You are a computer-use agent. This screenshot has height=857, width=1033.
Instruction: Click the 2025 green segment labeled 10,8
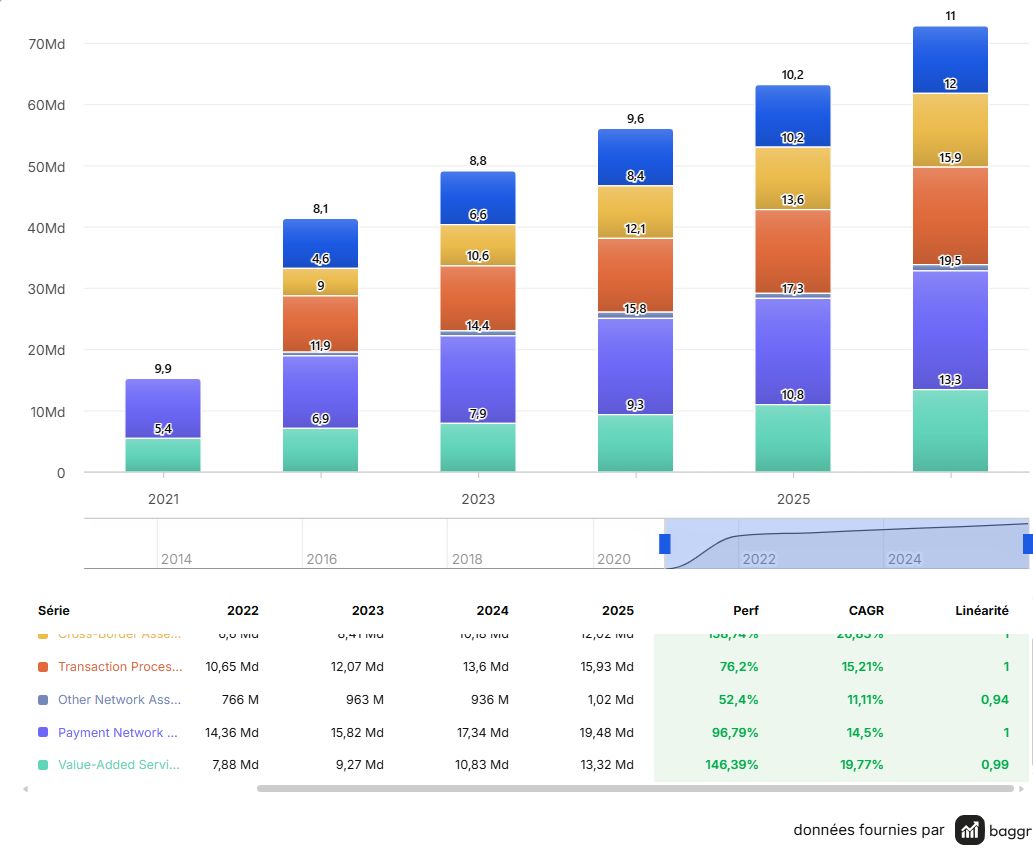(793, 438)
